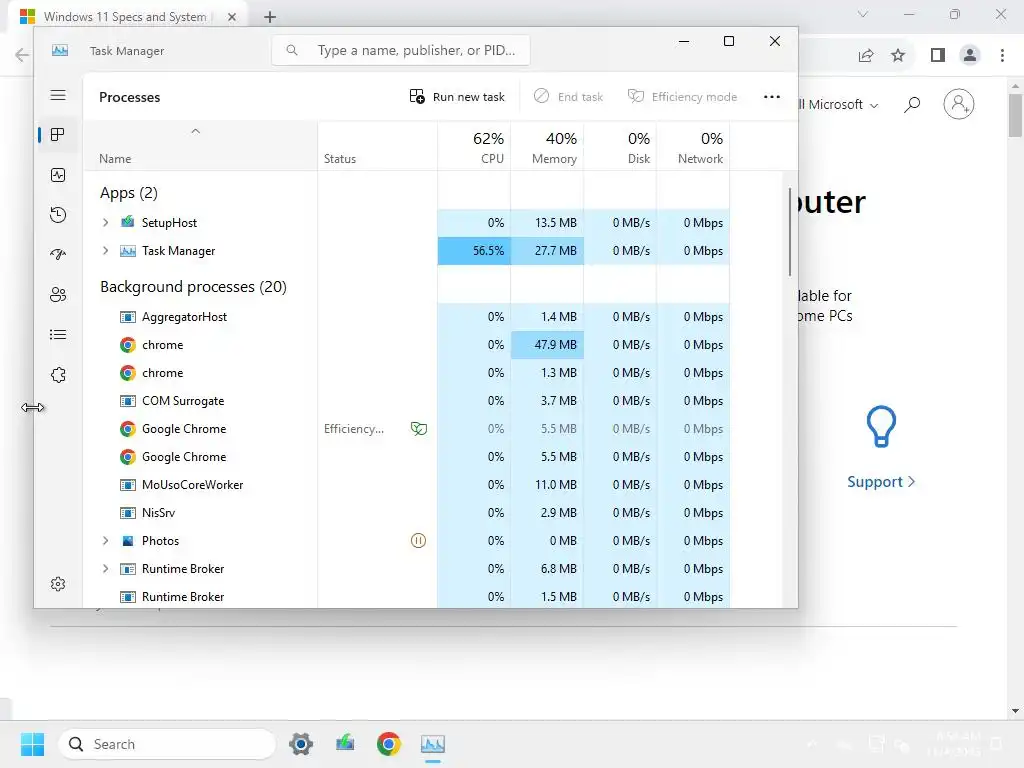Click the Background processes (20) group header

[x=193, y=287]
